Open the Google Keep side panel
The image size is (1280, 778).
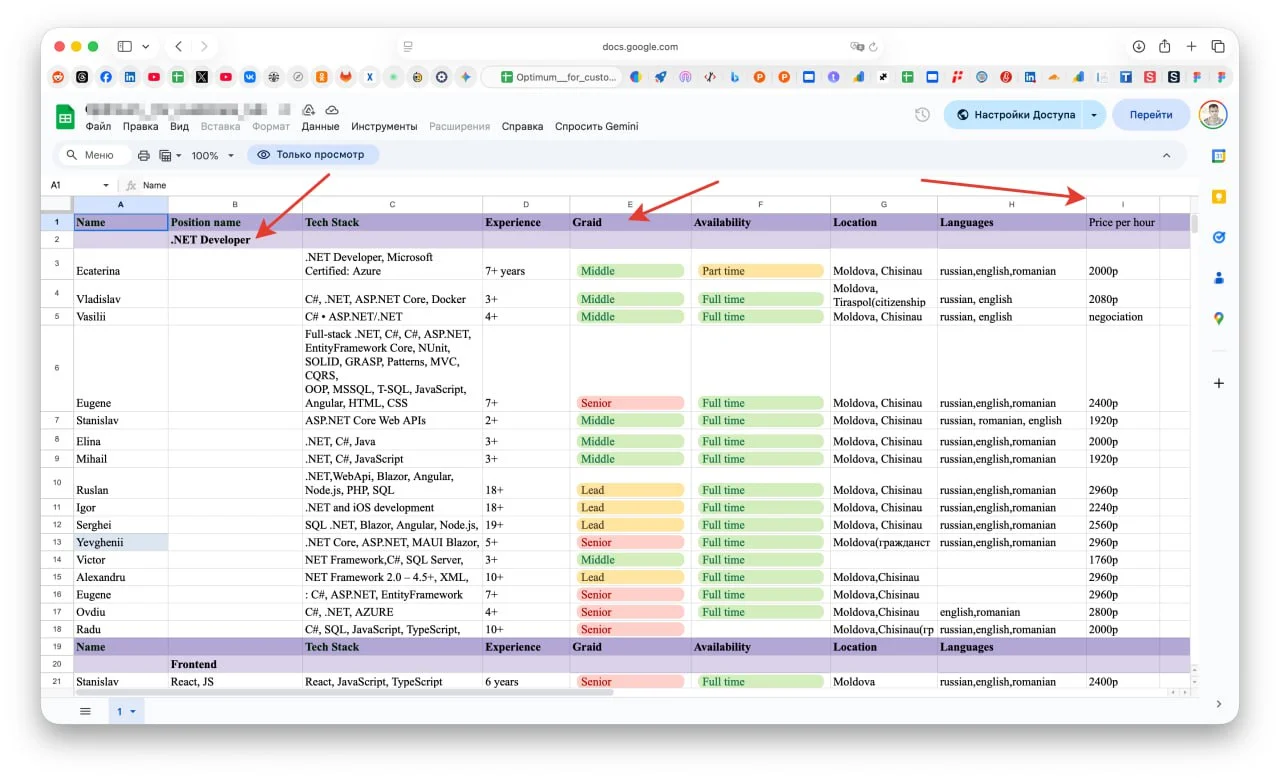pos(1218,197)
